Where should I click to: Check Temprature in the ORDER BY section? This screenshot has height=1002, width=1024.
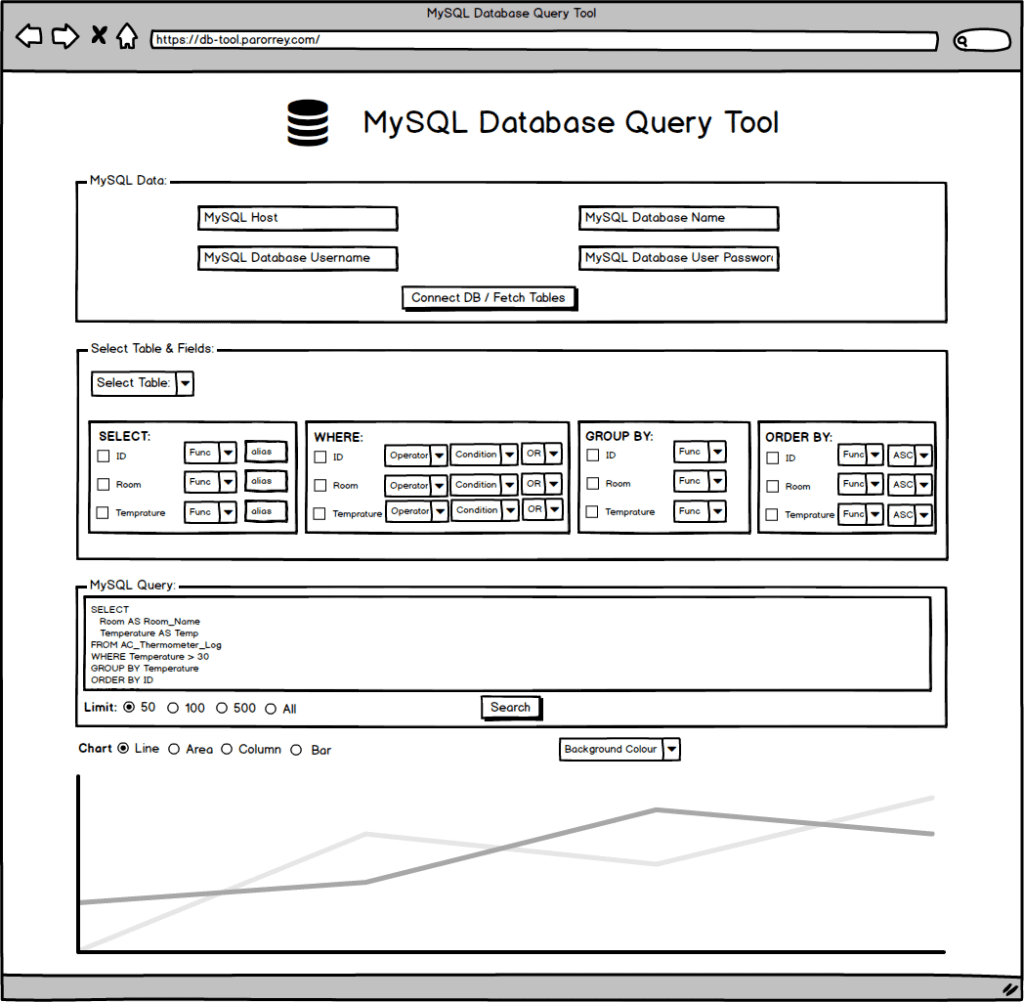click(x=772, y=515)
